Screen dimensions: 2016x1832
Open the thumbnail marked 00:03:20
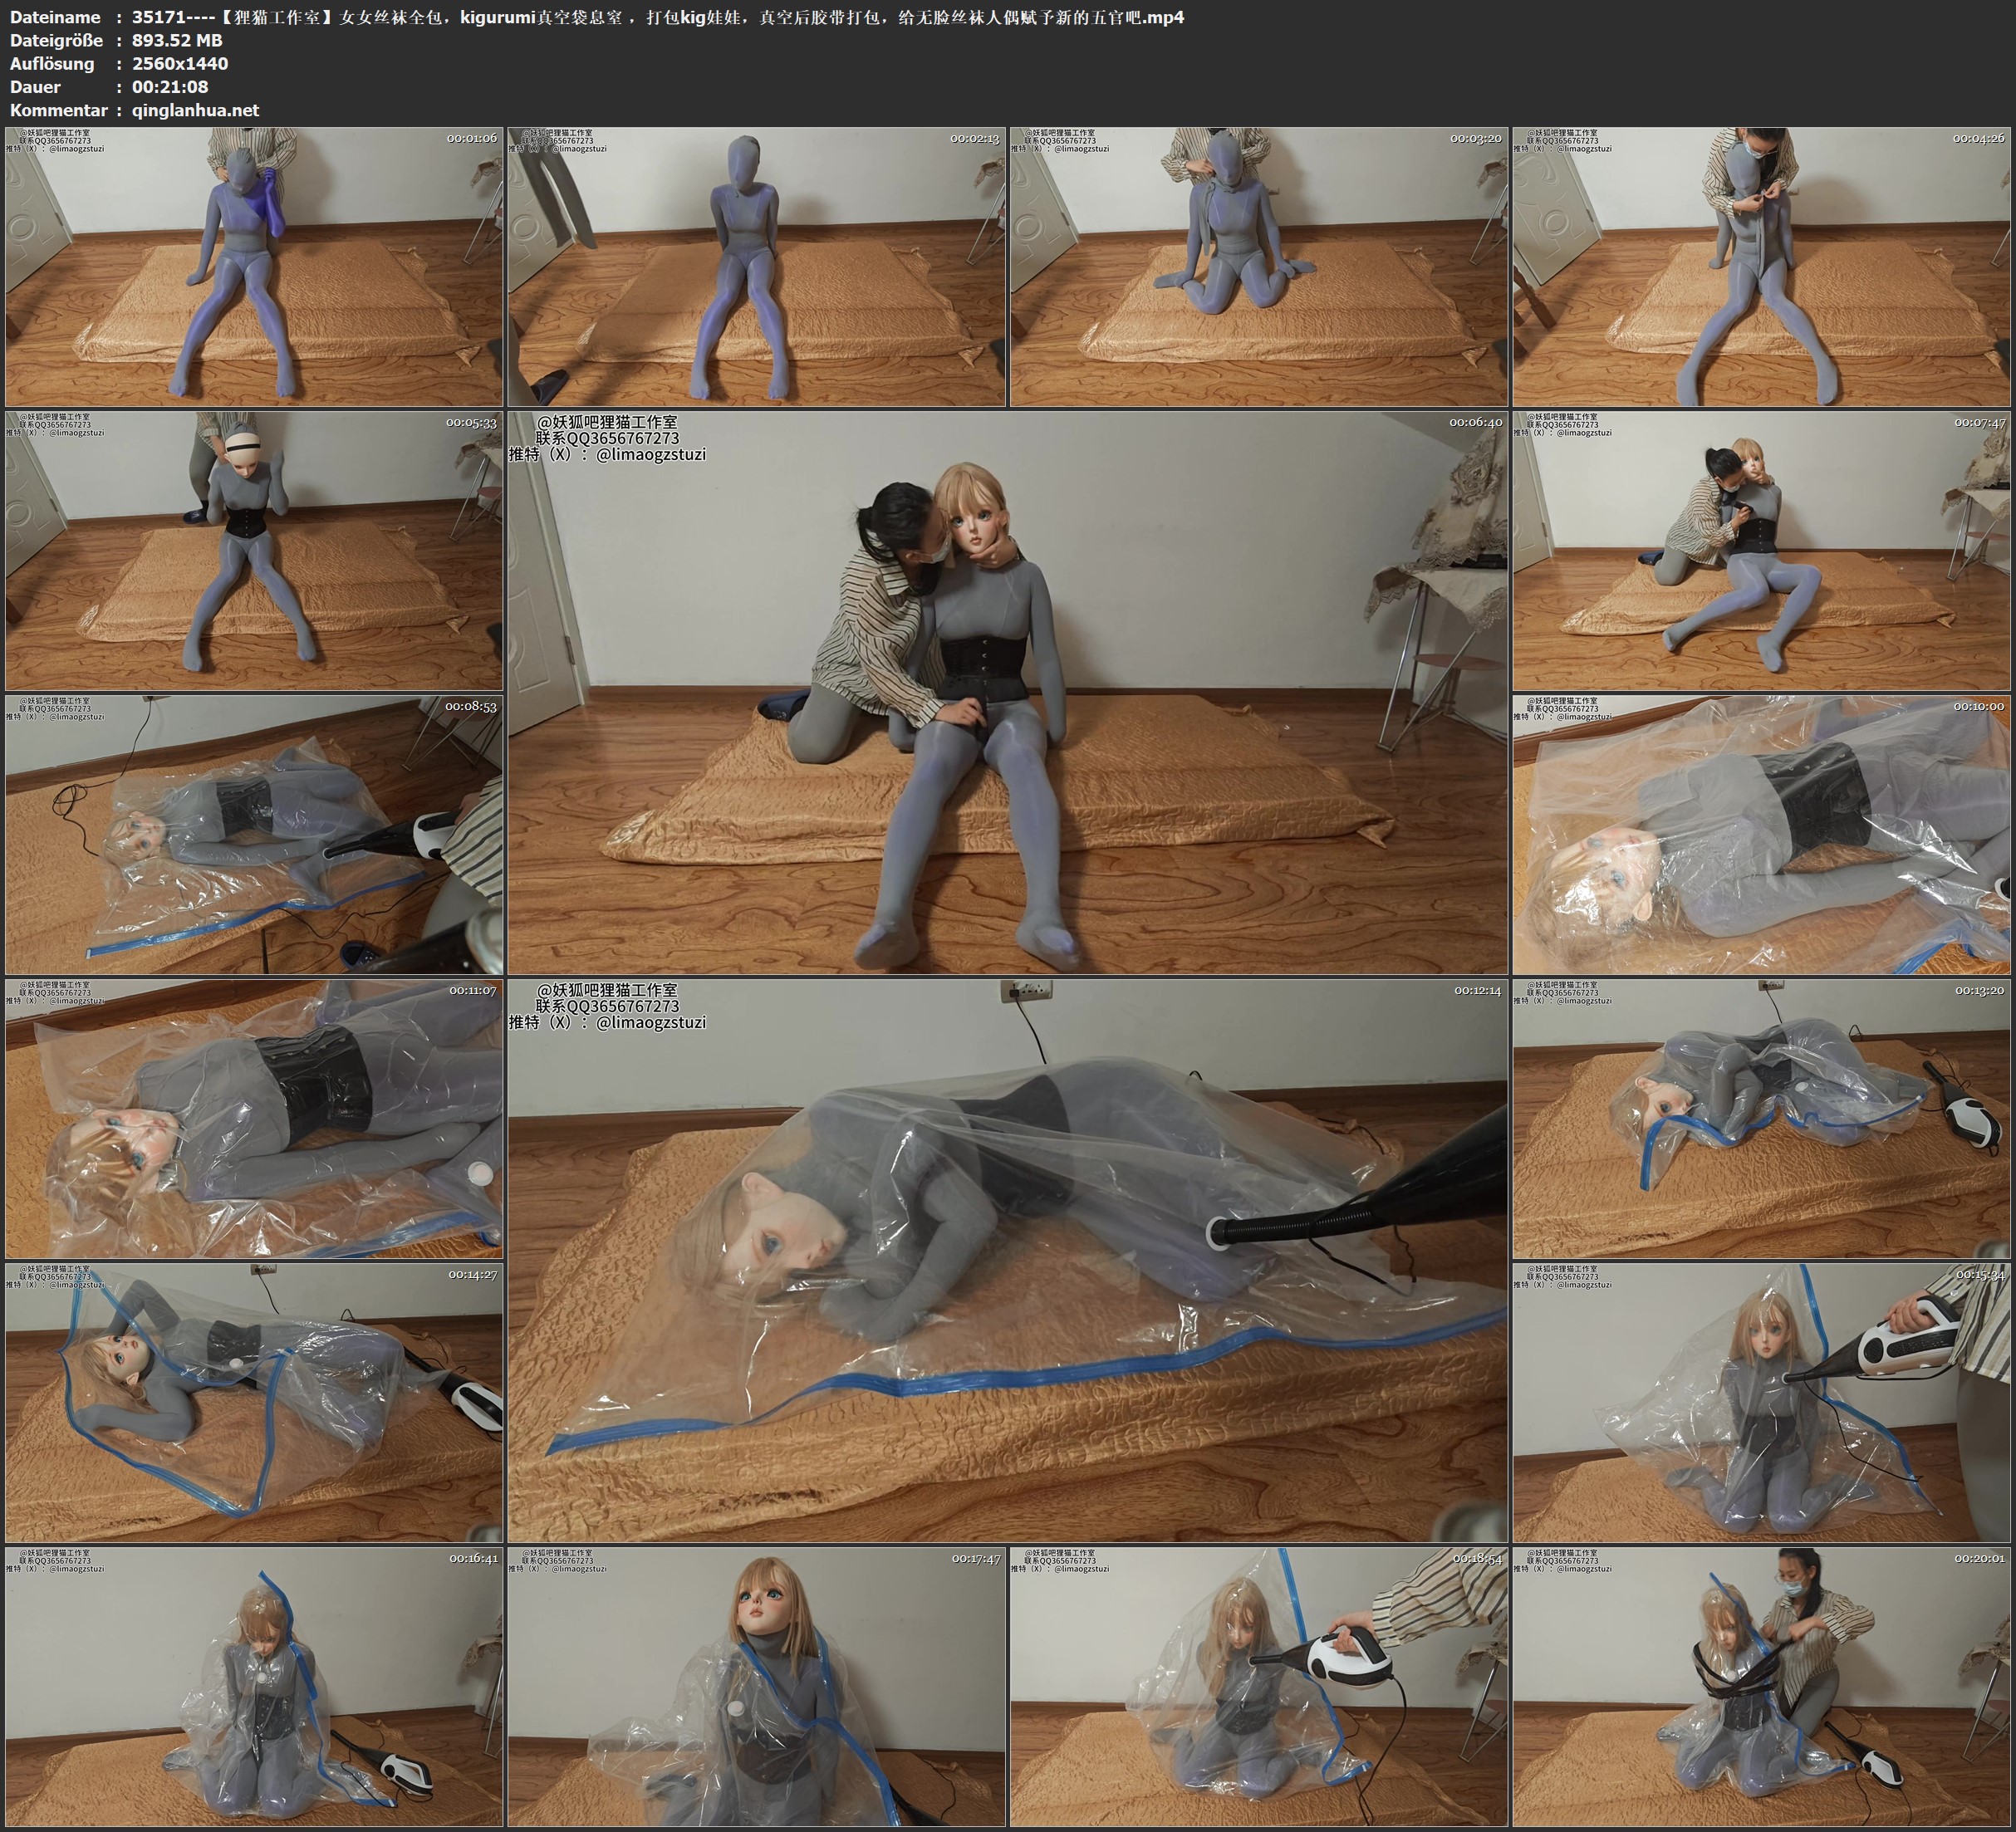[x=1259, y=266]
